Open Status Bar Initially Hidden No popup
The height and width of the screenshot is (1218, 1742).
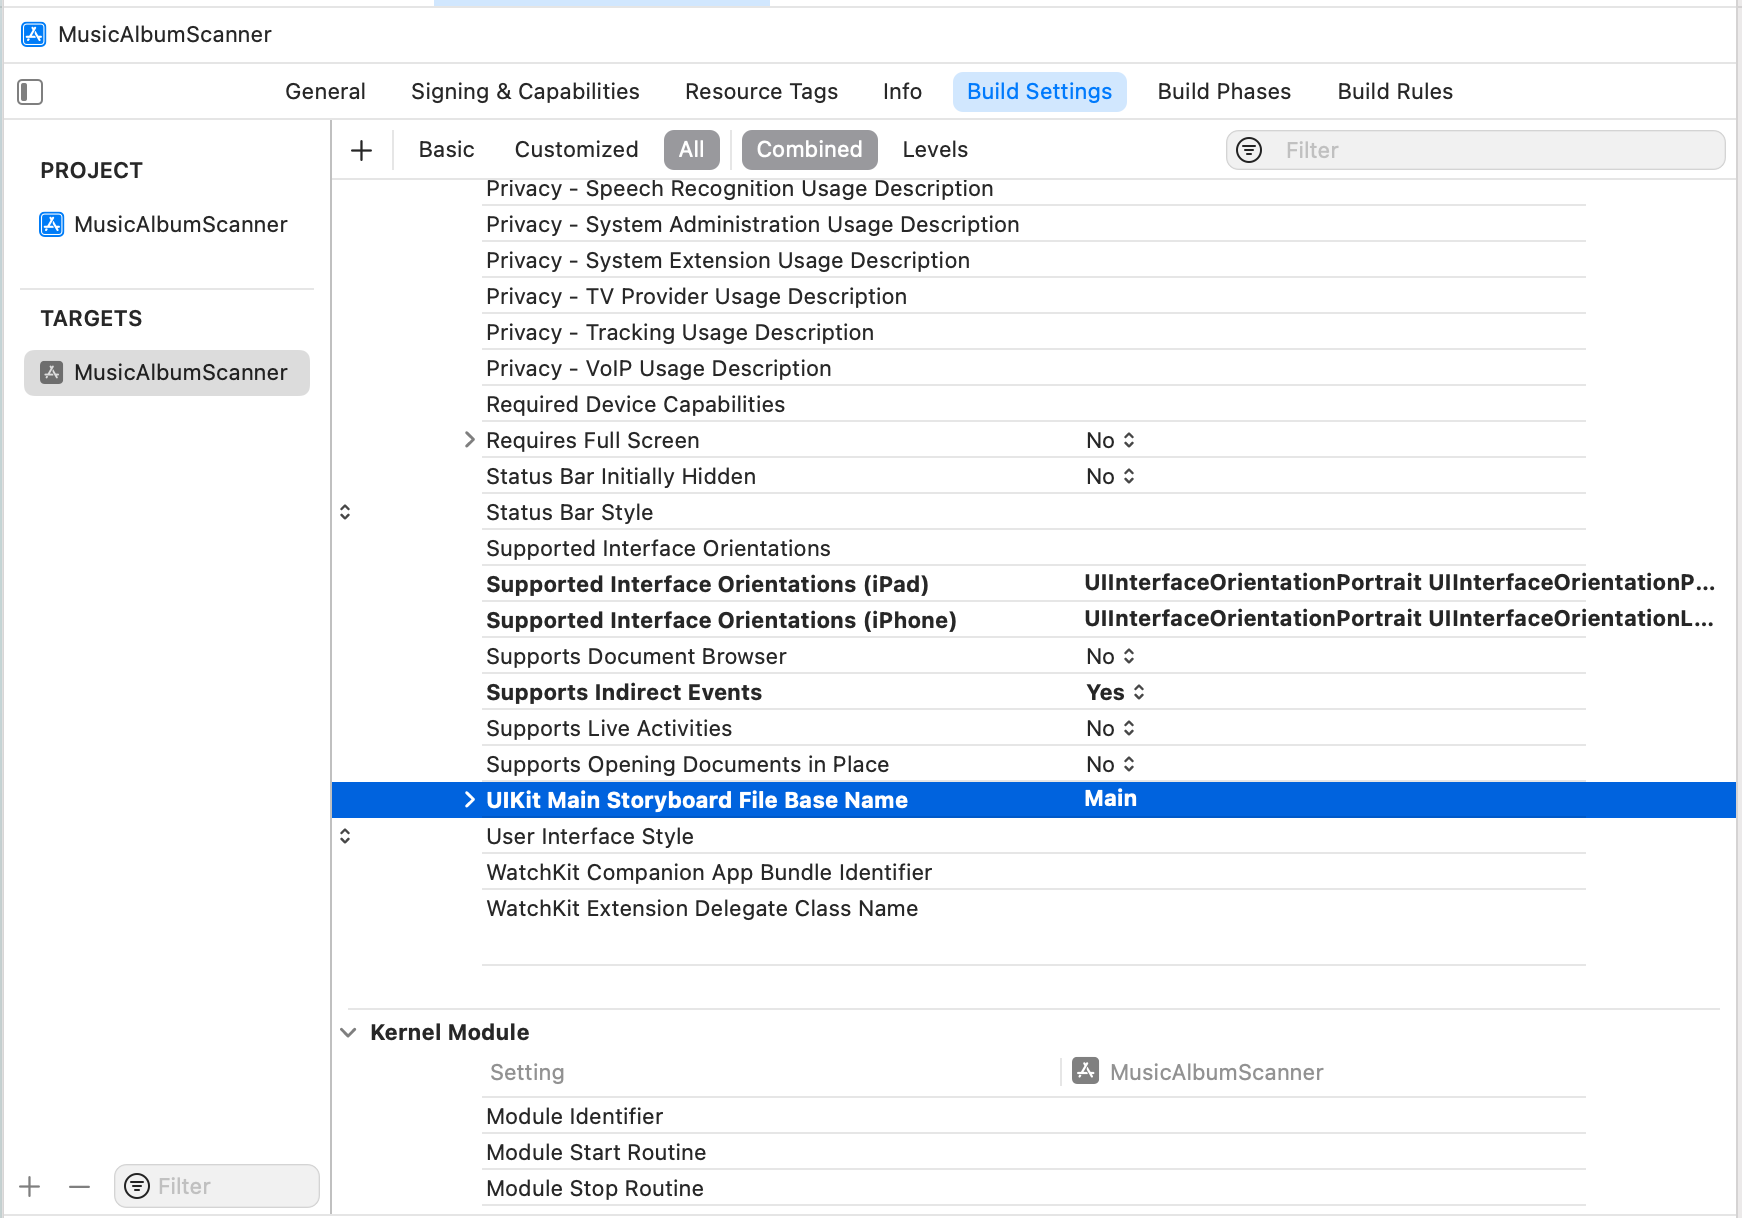point(1110,476)
